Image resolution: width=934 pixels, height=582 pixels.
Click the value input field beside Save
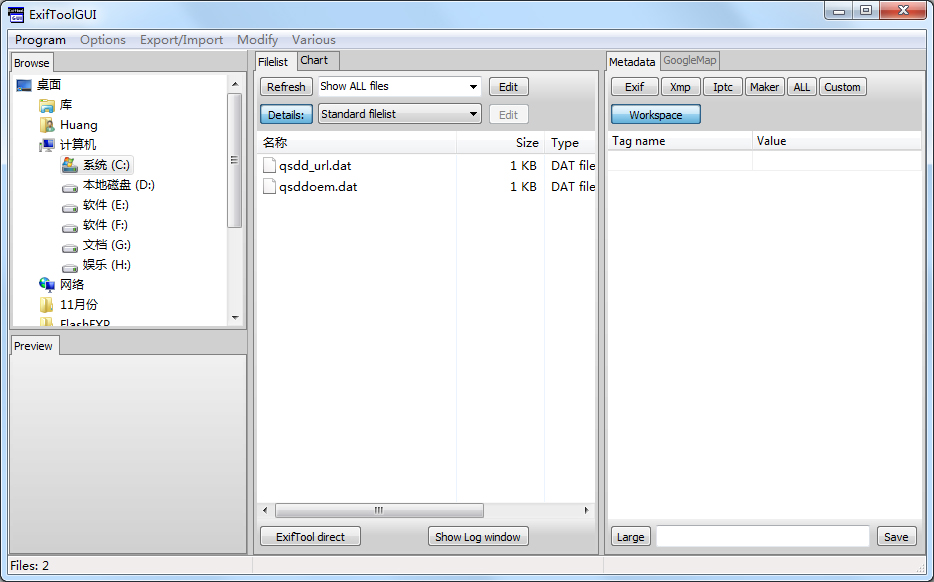(762, 537)
